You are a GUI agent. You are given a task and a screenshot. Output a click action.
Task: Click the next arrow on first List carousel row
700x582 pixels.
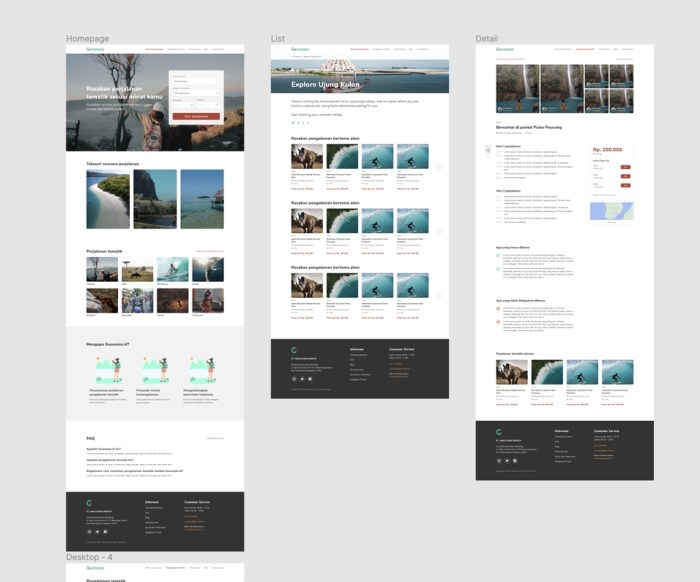(439, 167)
